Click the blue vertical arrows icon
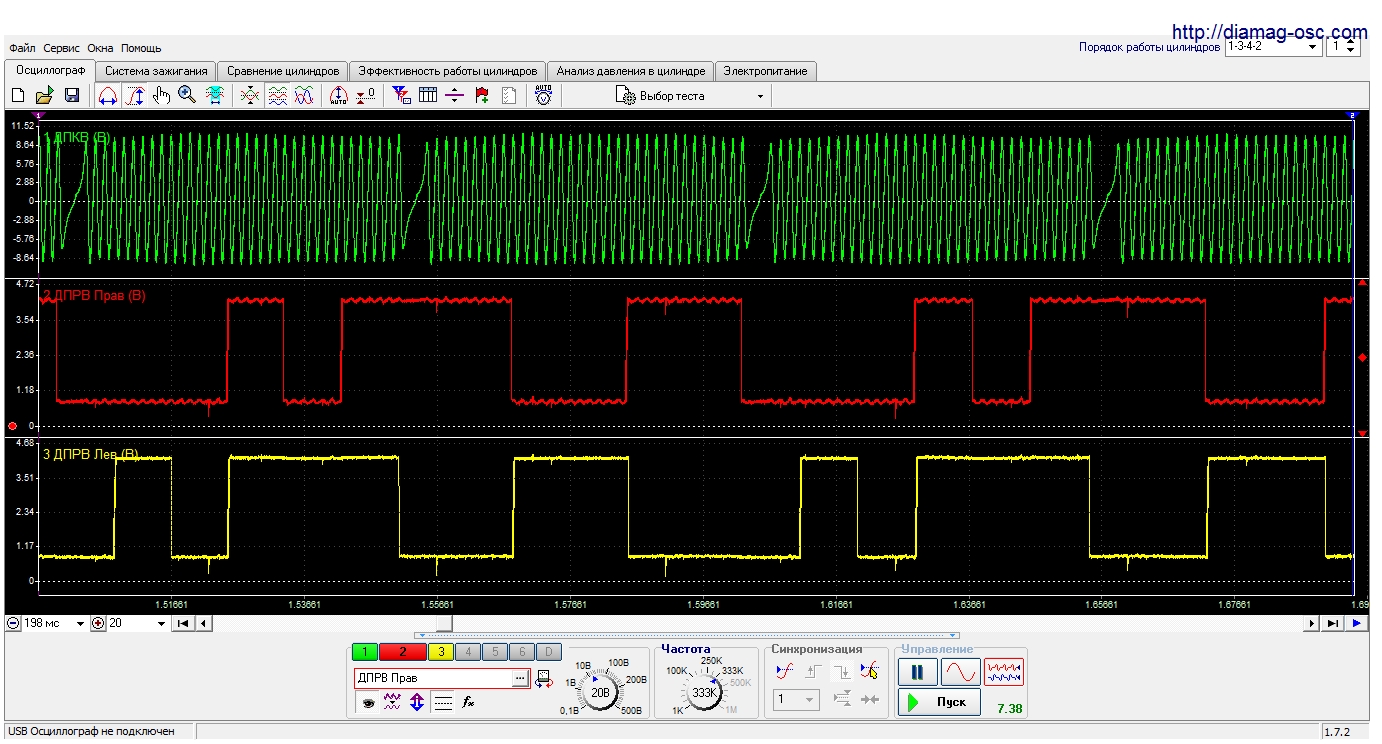Screen dimensions: 1382x744 tap(418, 703)
